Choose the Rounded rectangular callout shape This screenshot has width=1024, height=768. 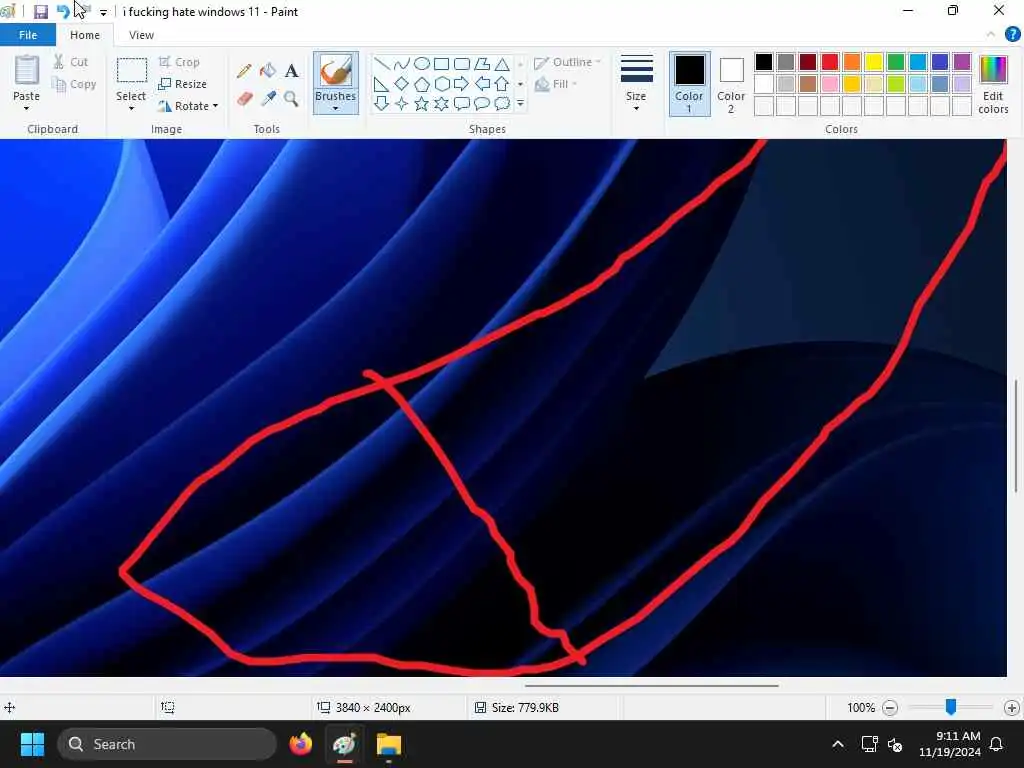[462, 103]
